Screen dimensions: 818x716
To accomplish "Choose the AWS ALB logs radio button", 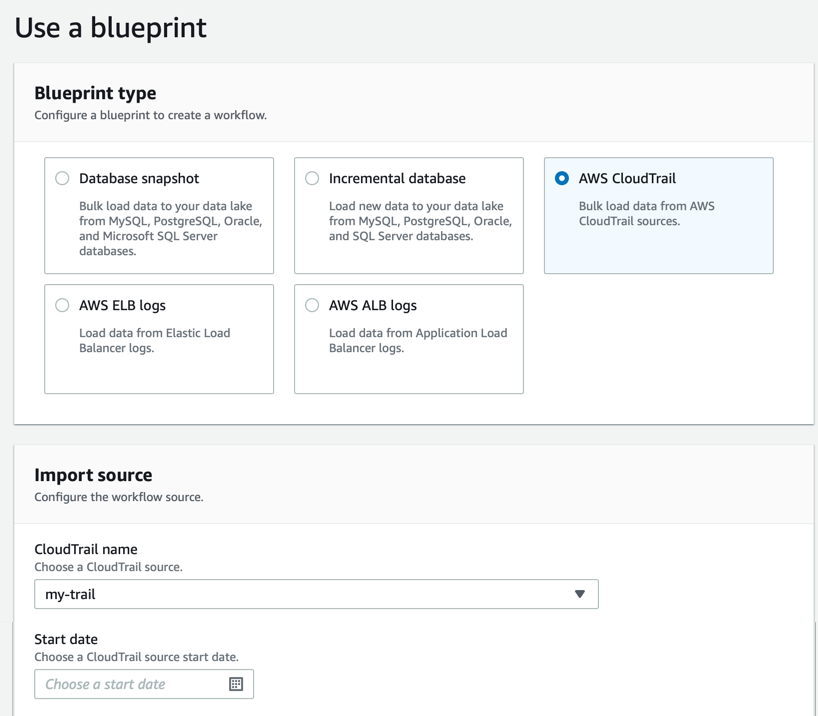I will point(312,305).
